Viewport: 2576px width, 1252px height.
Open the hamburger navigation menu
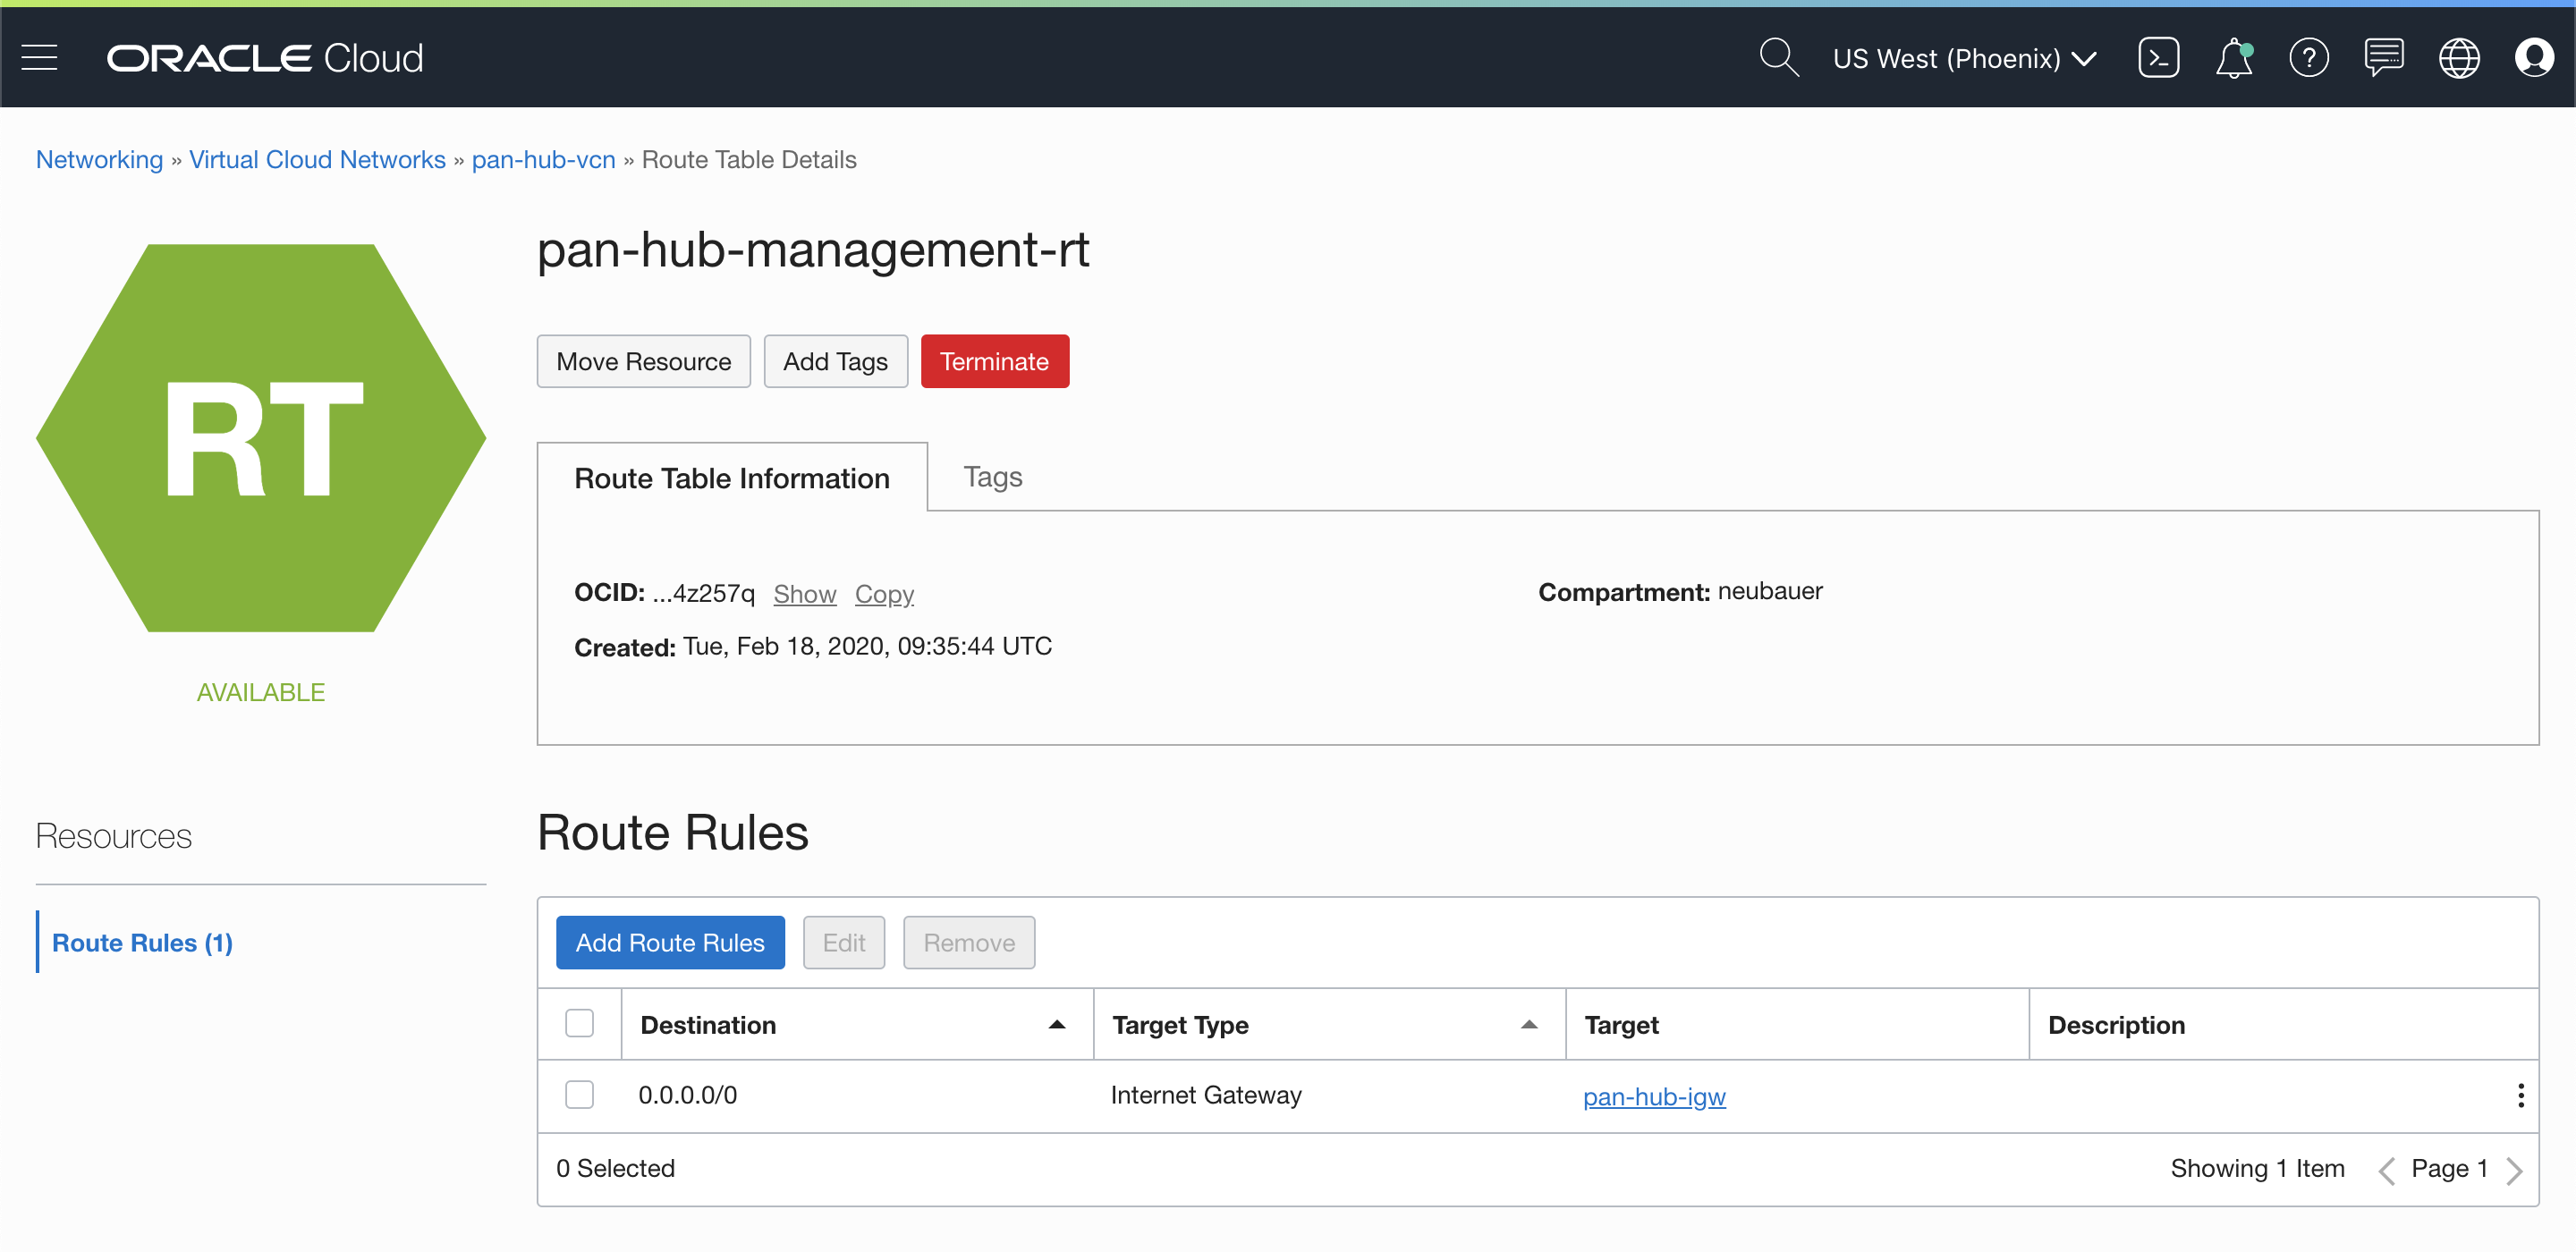(39, 58)
